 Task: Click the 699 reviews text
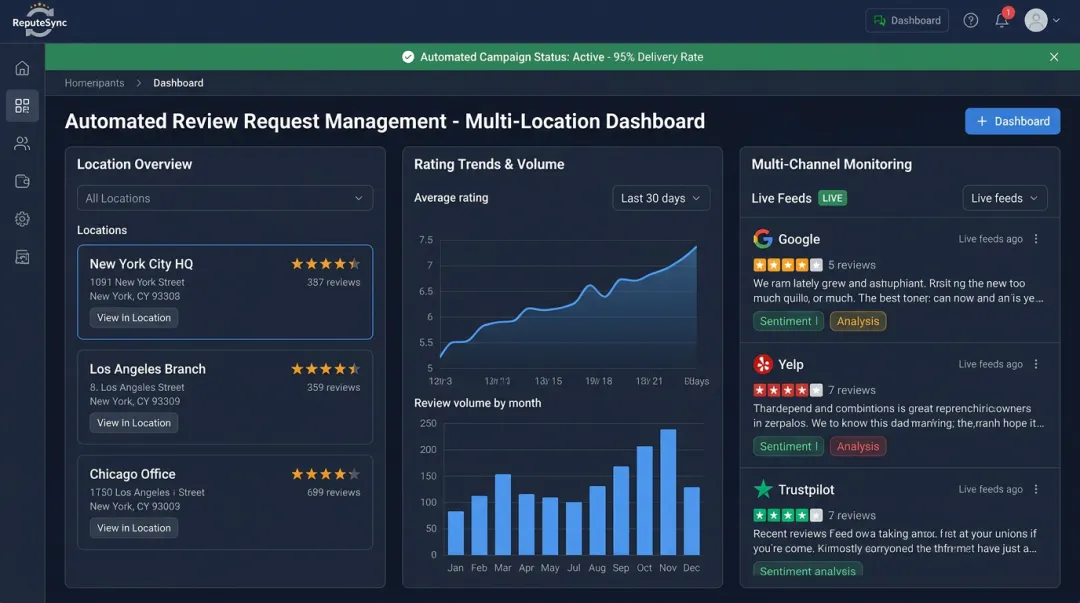point(333,492)
